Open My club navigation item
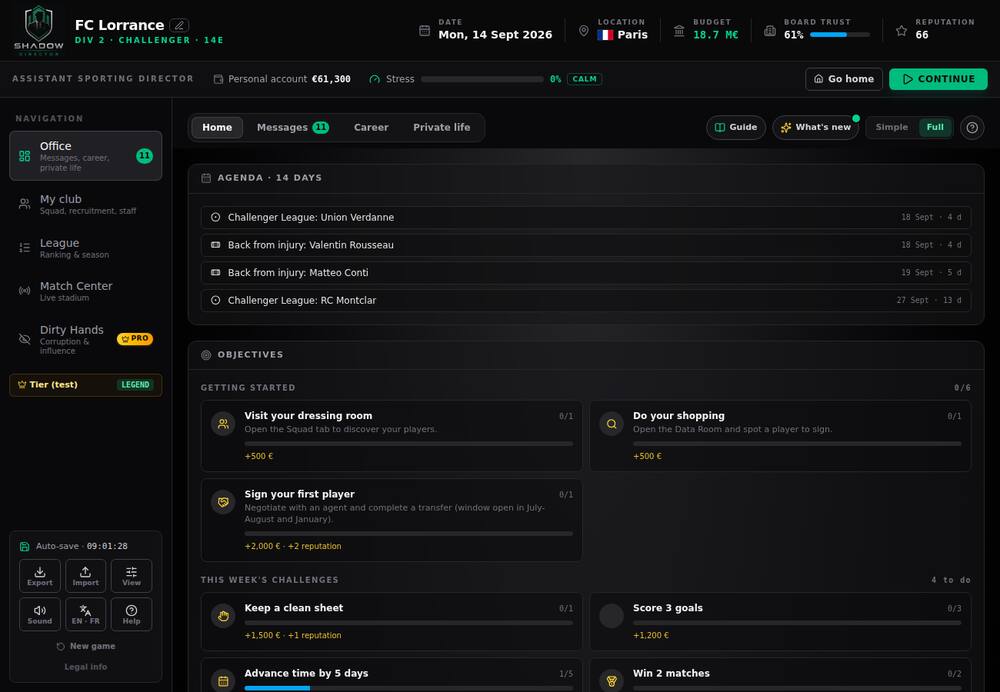 [85, 204]
